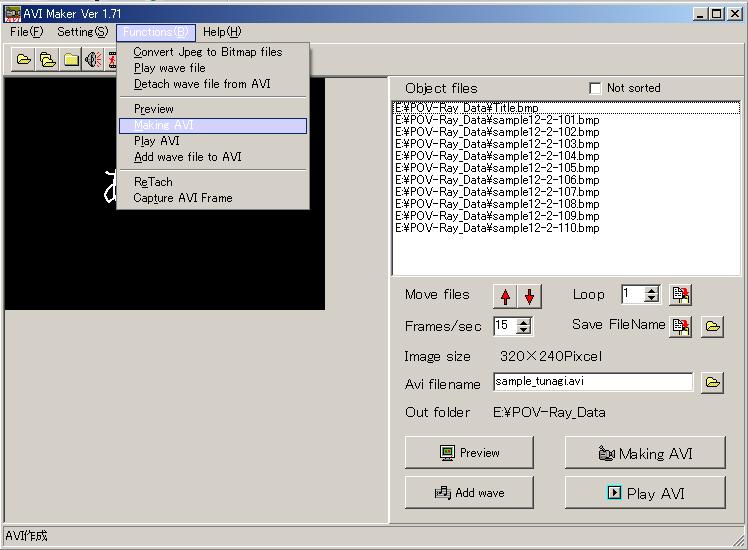
Task: Click the Play AVI button at the bottom
Action: (645, 492)
